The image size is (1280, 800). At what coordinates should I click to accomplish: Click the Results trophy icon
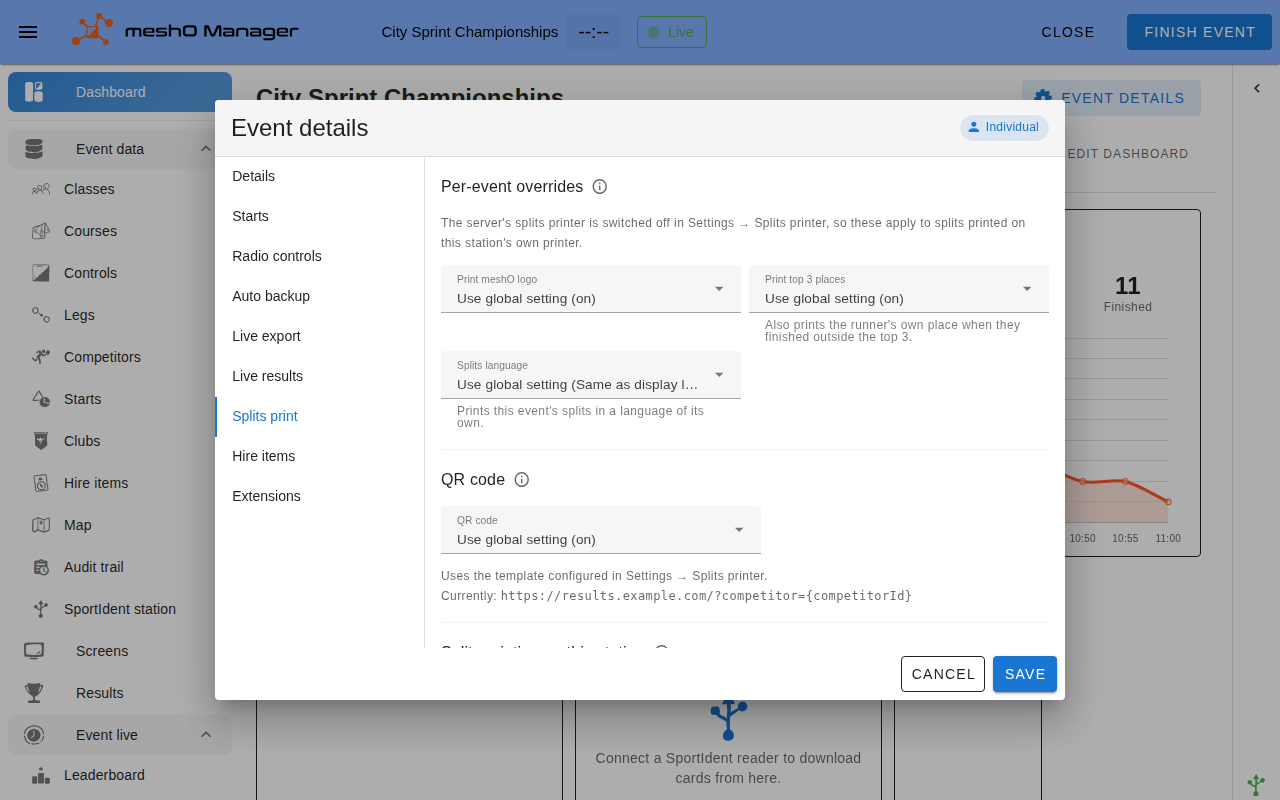[34, 693]
